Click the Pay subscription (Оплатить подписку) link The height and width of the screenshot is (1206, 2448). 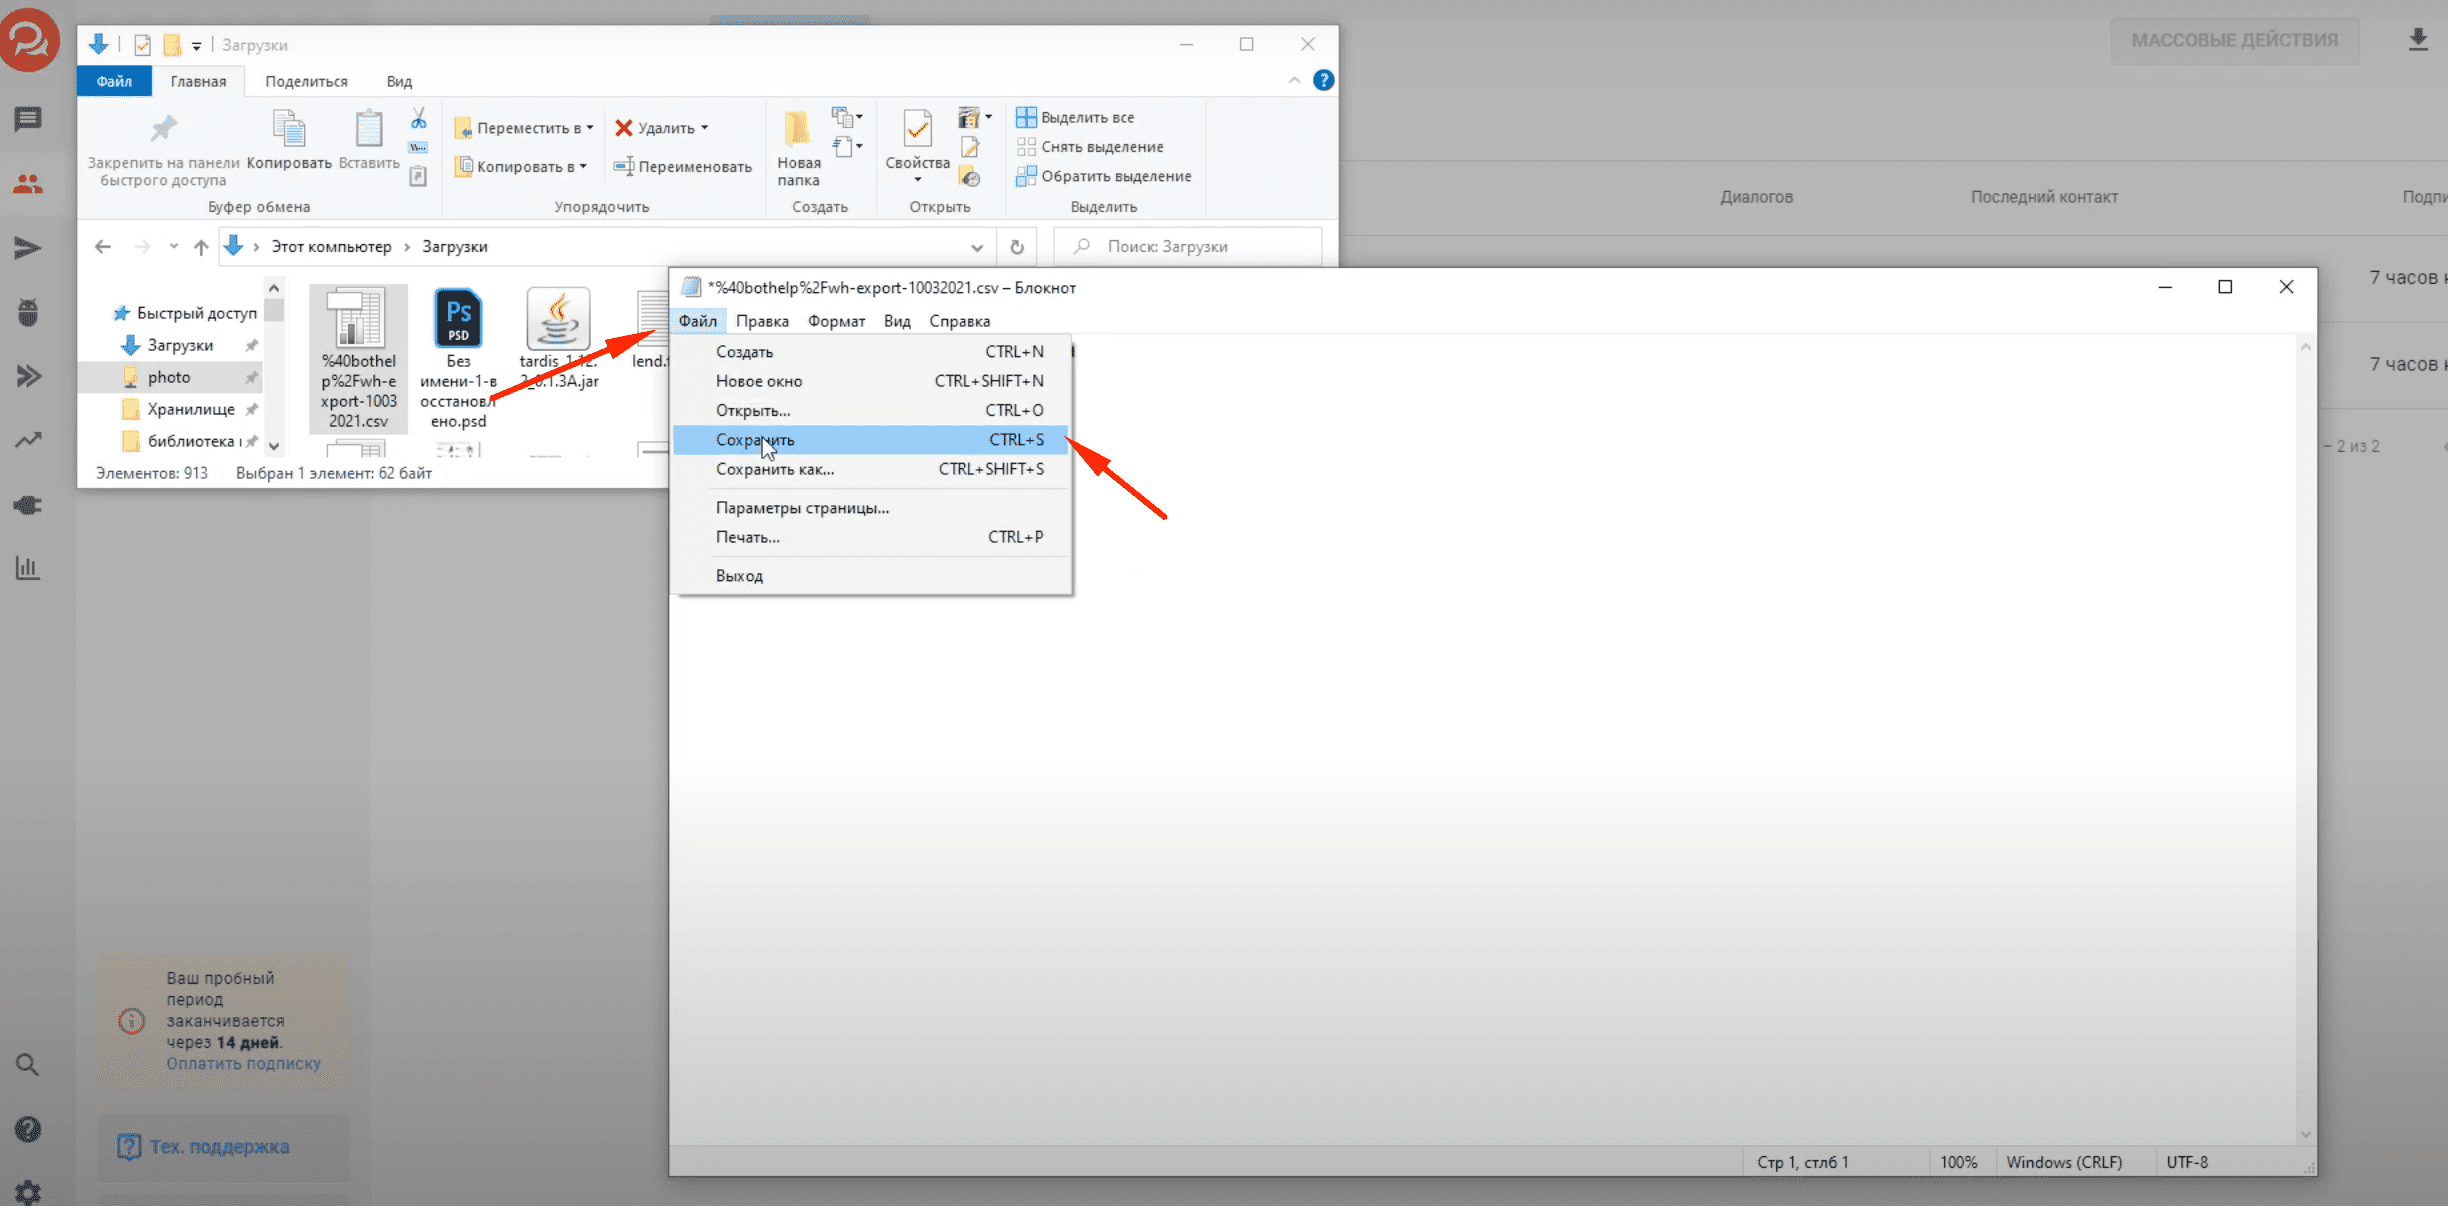[243, 1063]
